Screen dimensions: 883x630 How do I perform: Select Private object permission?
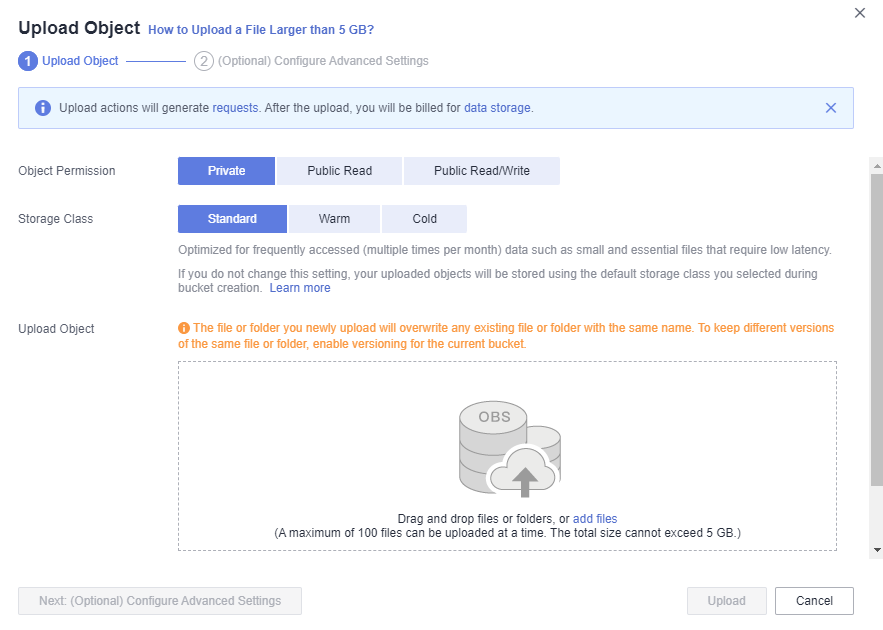(226, 171)
